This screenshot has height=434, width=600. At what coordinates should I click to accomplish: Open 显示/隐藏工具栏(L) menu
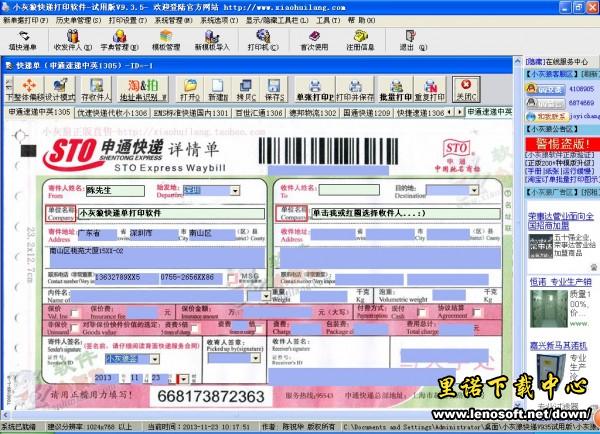click(277, 20)
